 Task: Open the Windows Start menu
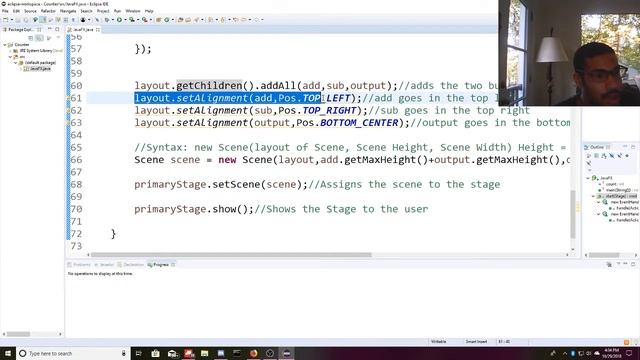(x=8, y=353)
